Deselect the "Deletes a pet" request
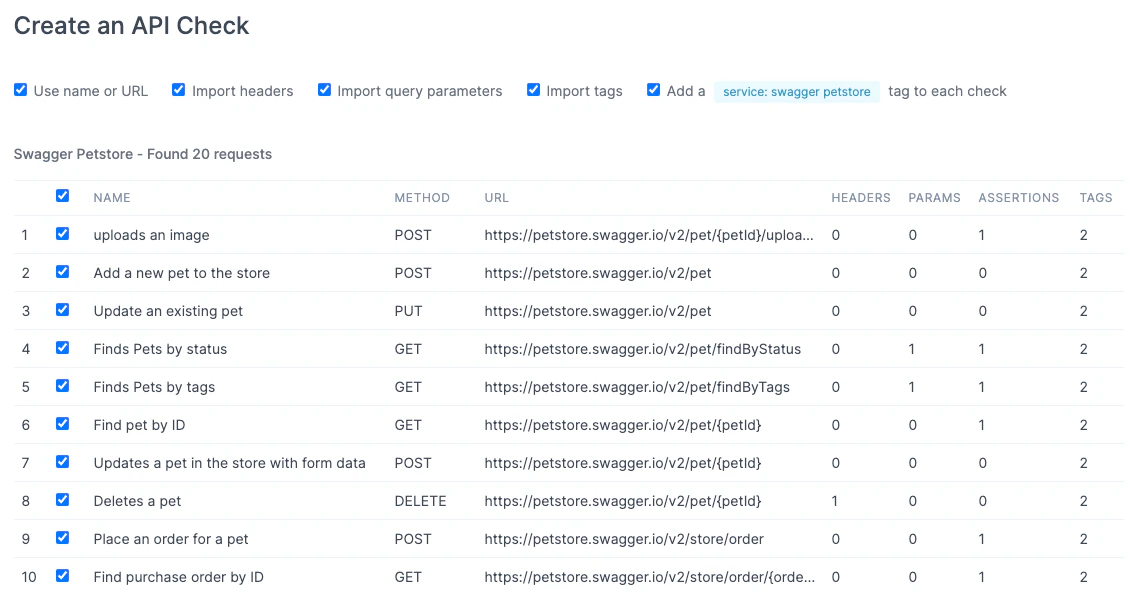 click(62, 499)
